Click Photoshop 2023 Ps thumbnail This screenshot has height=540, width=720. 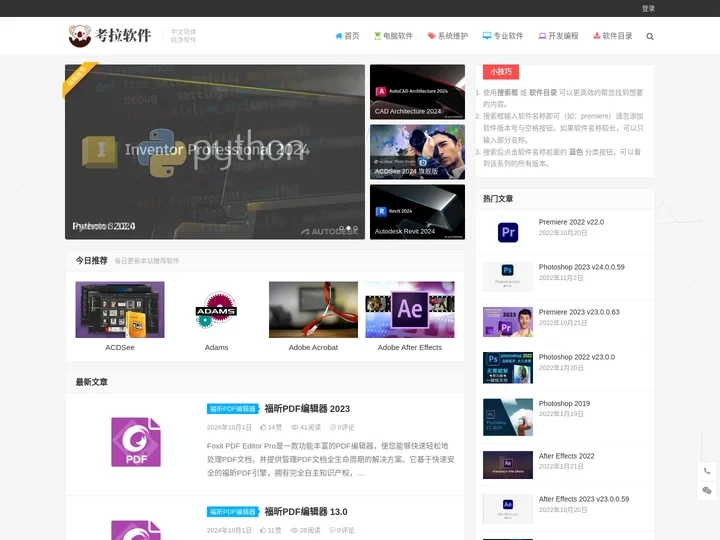point(508,277)
